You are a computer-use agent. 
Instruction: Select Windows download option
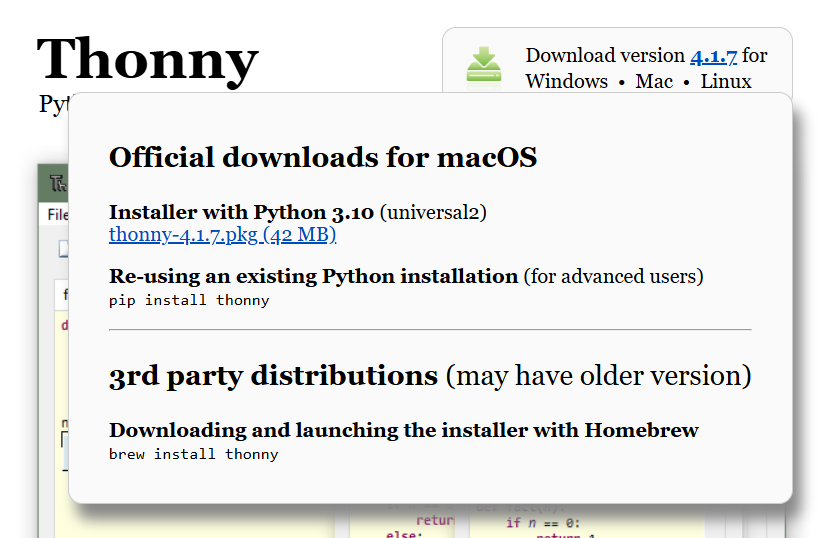coord(566,82)
